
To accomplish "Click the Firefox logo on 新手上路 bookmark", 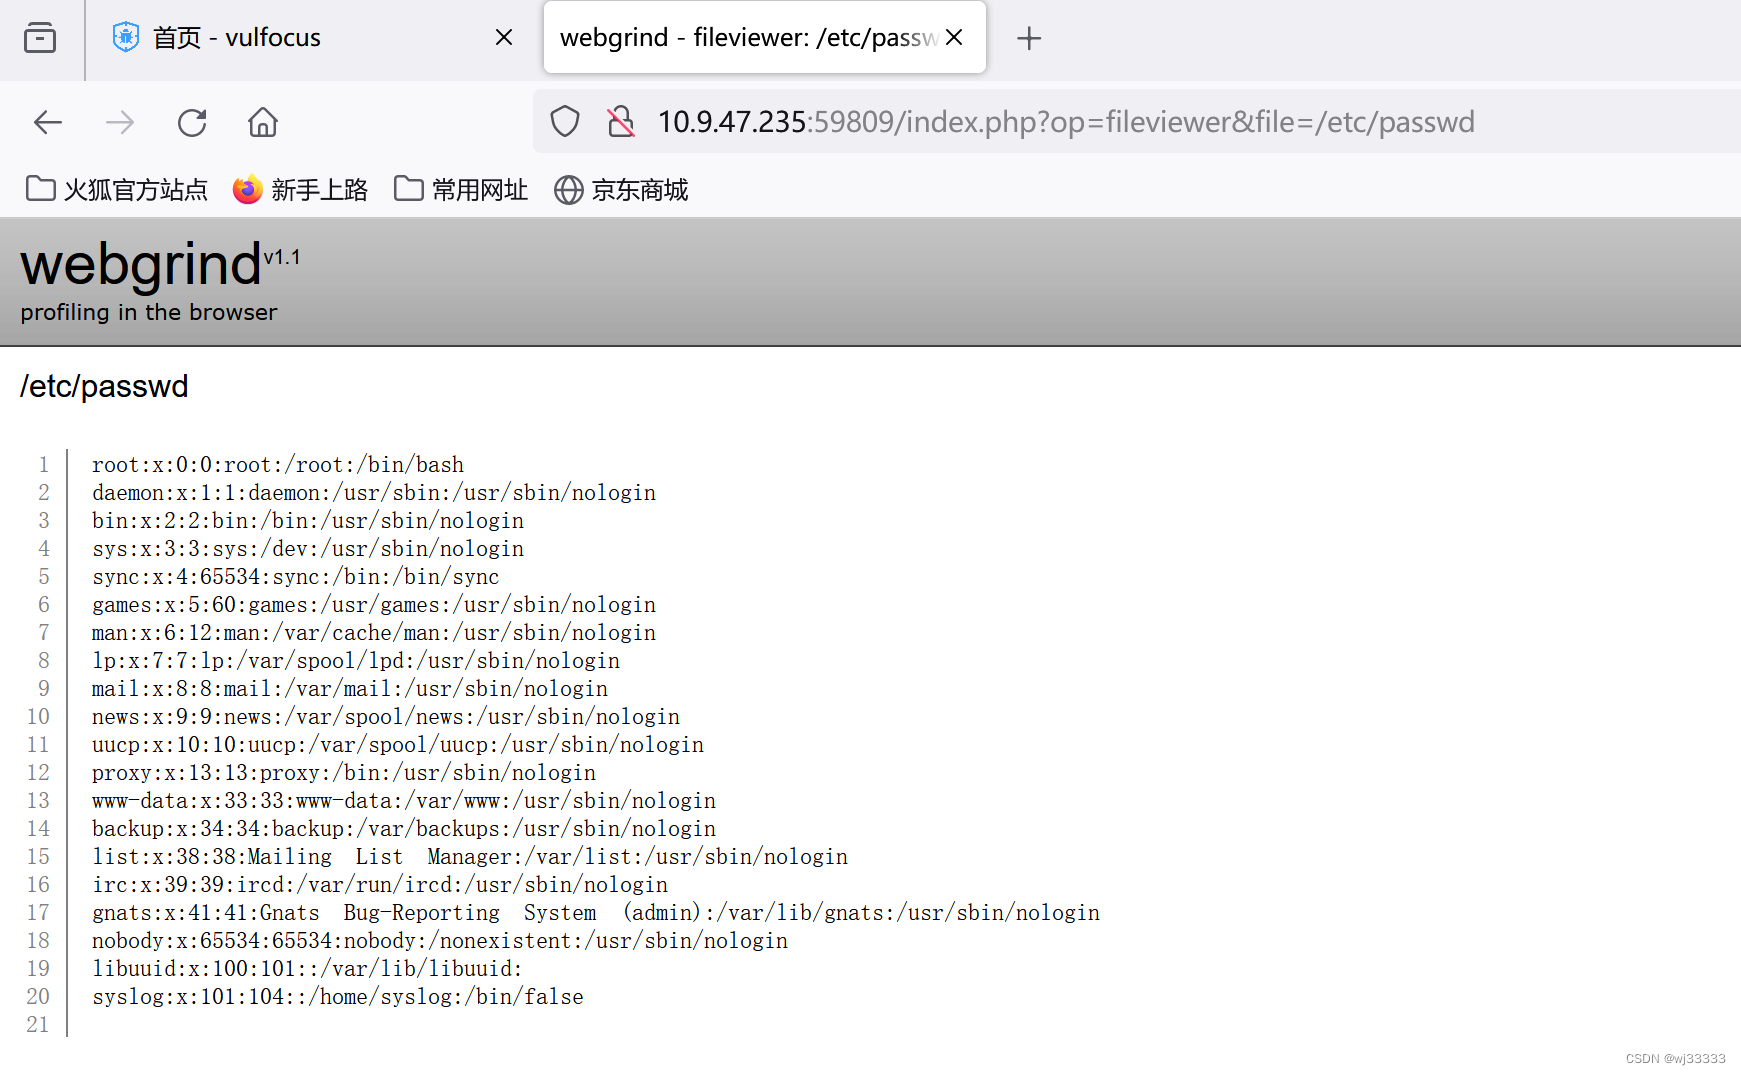I will 247,190.
